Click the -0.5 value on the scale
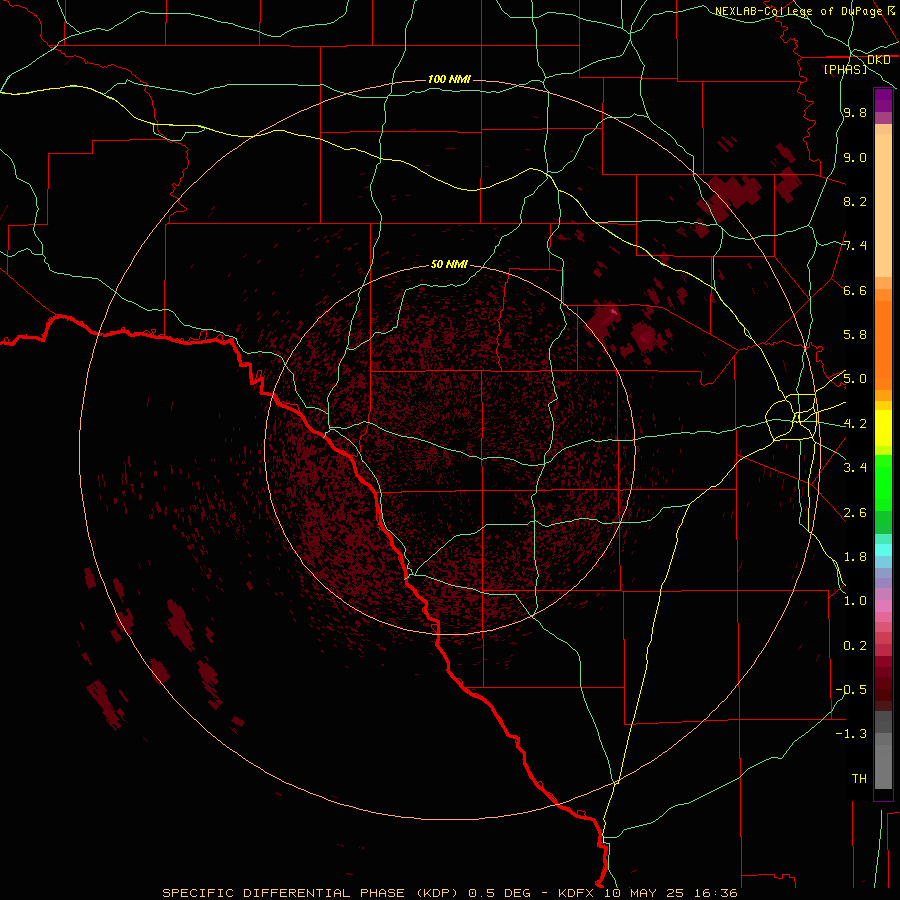 pos(851,690)
